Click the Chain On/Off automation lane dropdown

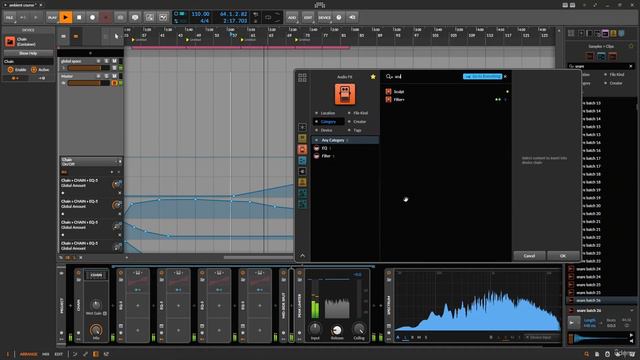pos(90,162)
